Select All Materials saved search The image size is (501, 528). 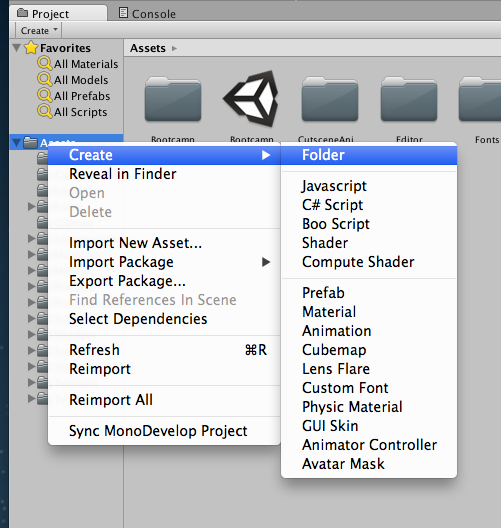pos(86,64)
